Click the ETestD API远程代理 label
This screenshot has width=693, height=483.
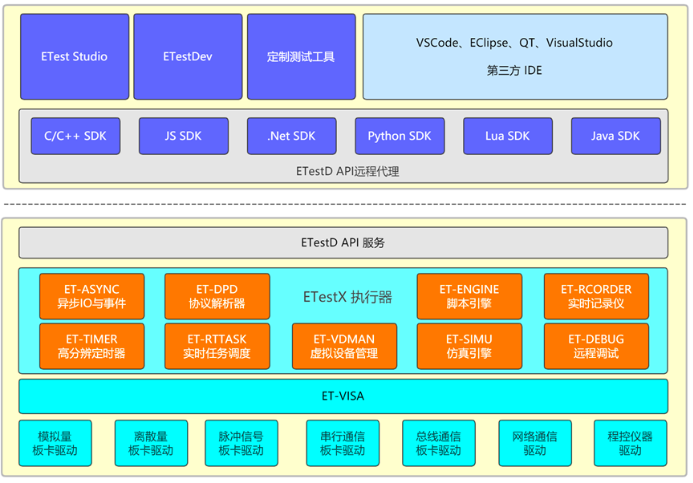347,171
